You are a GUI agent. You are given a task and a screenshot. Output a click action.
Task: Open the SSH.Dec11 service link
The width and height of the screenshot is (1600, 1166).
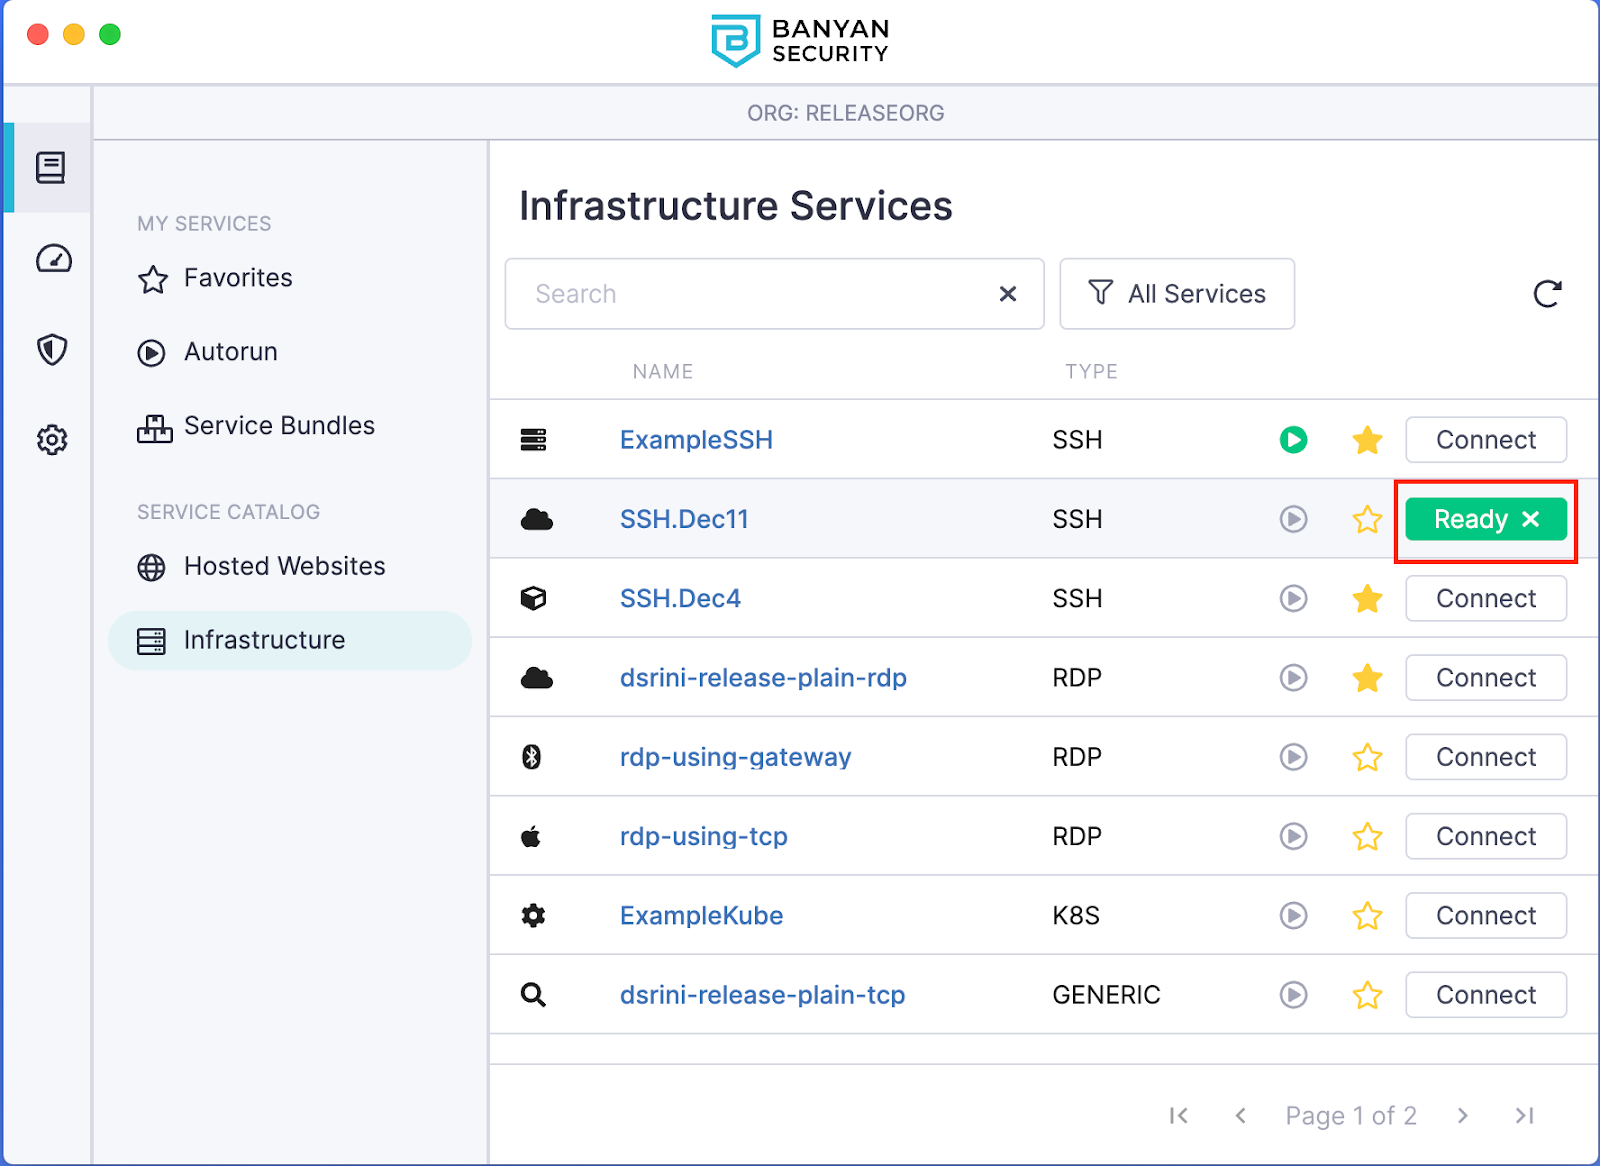[684, 519]
